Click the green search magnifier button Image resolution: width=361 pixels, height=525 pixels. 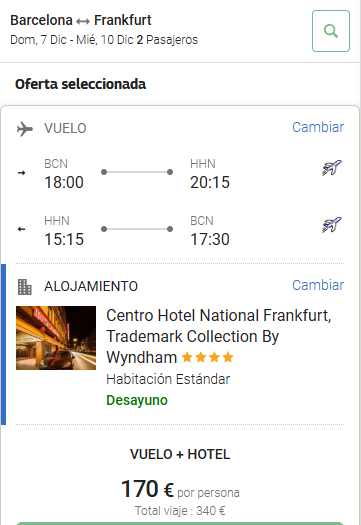[x=331, y=31]
